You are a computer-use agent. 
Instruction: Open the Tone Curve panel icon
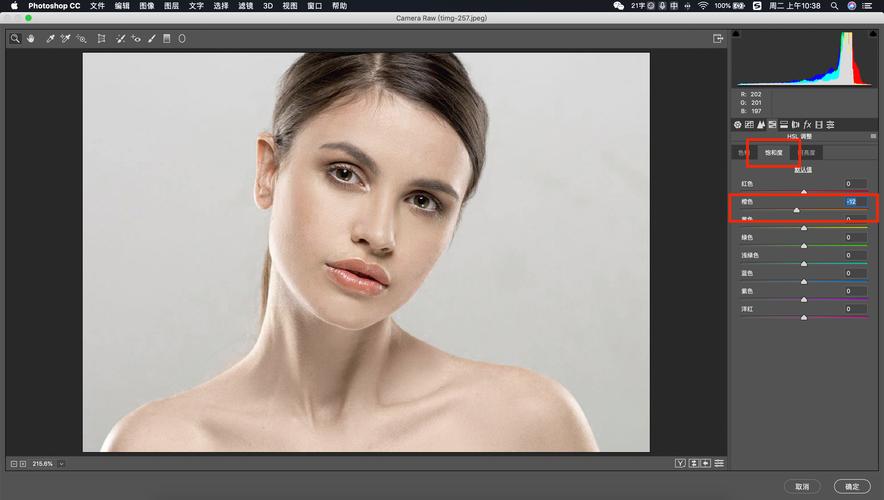[749, 125]
